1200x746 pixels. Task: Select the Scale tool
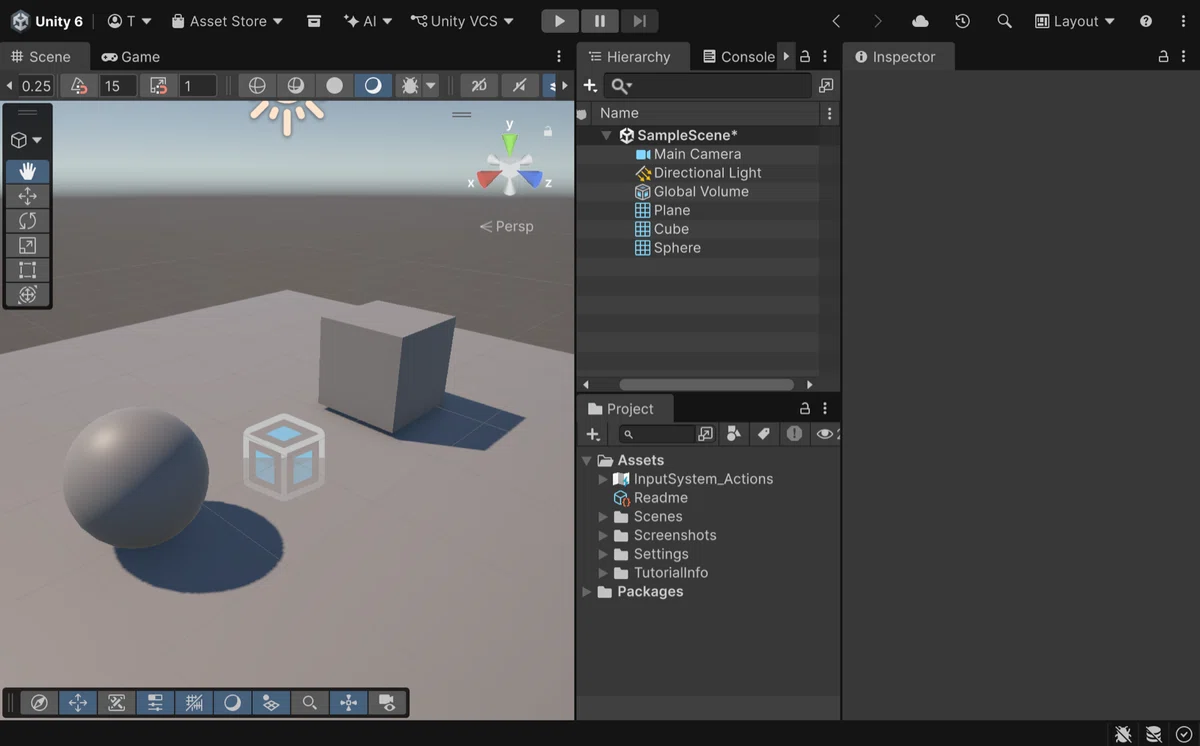[27, 246]
